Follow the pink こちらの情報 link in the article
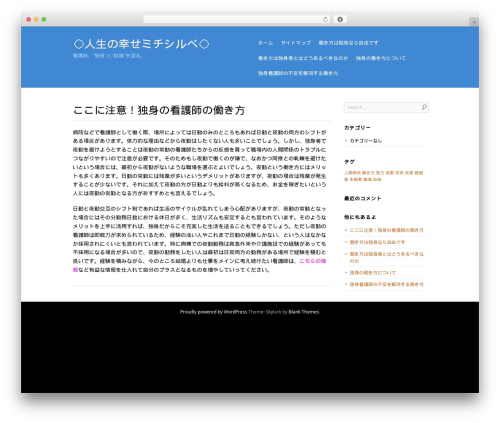The height and width of the screenshot is (423, 500). [x=313, y=261]
